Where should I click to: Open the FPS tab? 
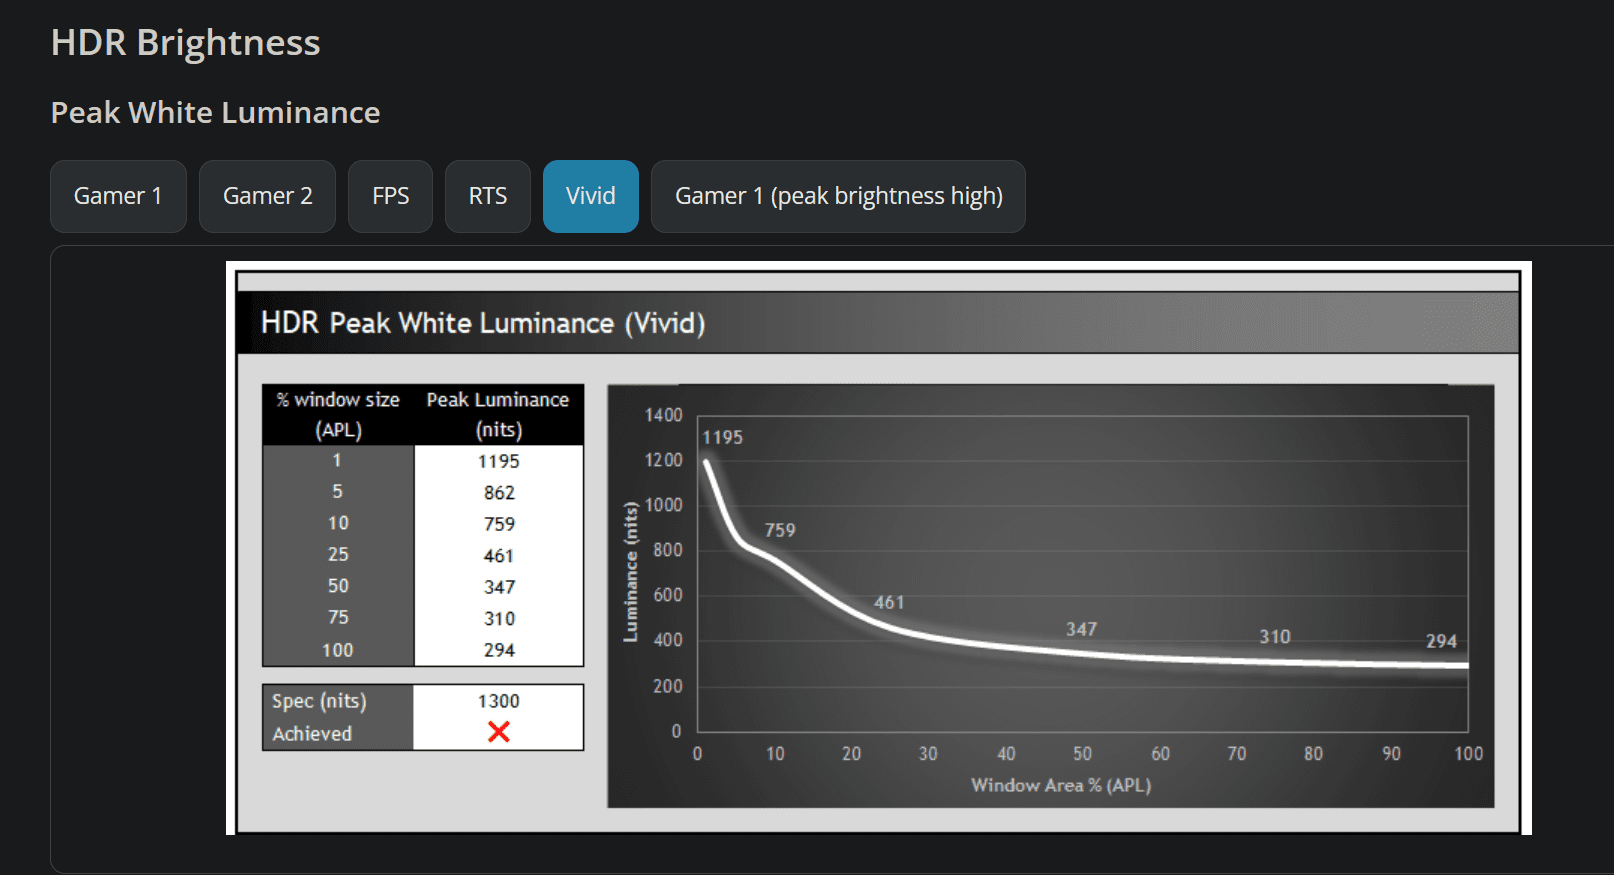tap(390, 196)
